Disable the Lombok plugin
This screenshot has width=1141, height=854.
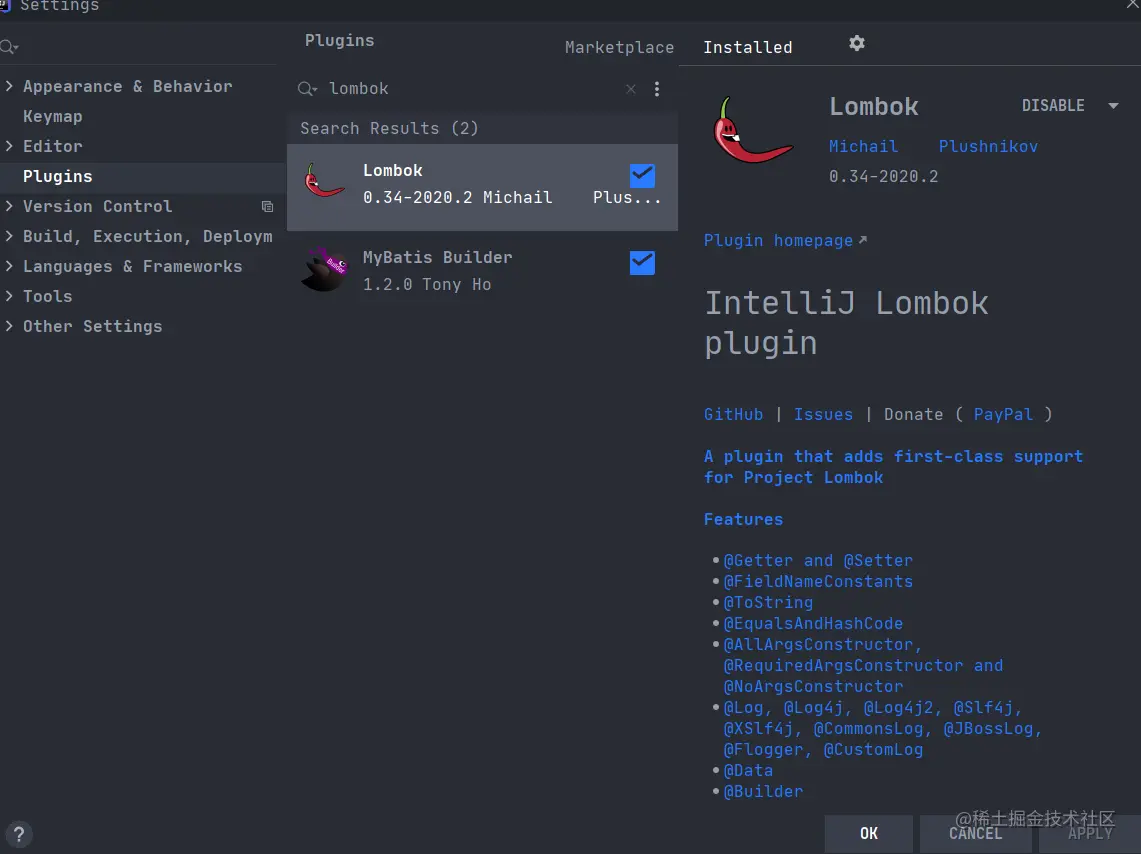coord(1053,106)
